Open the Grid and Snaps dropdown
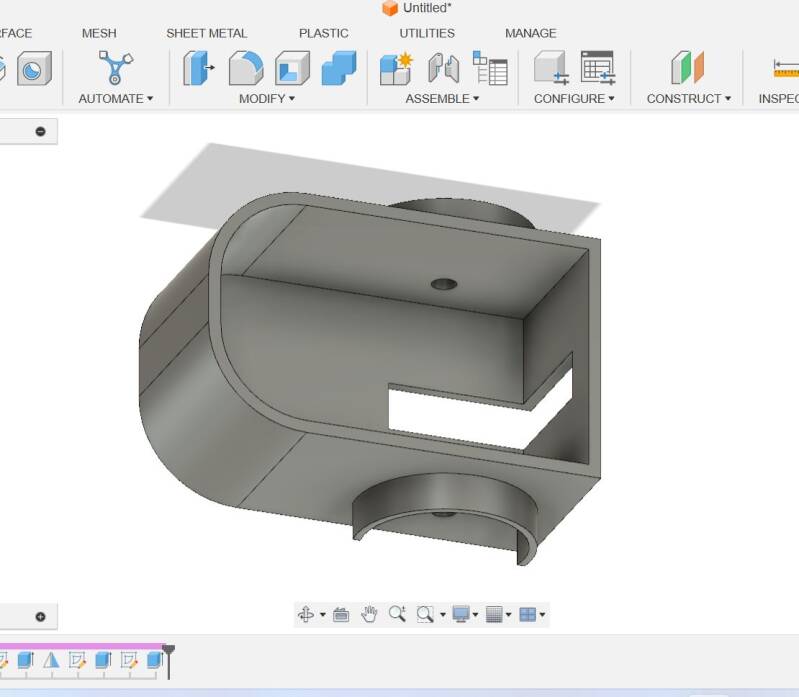799x697 pixels. 508,615
